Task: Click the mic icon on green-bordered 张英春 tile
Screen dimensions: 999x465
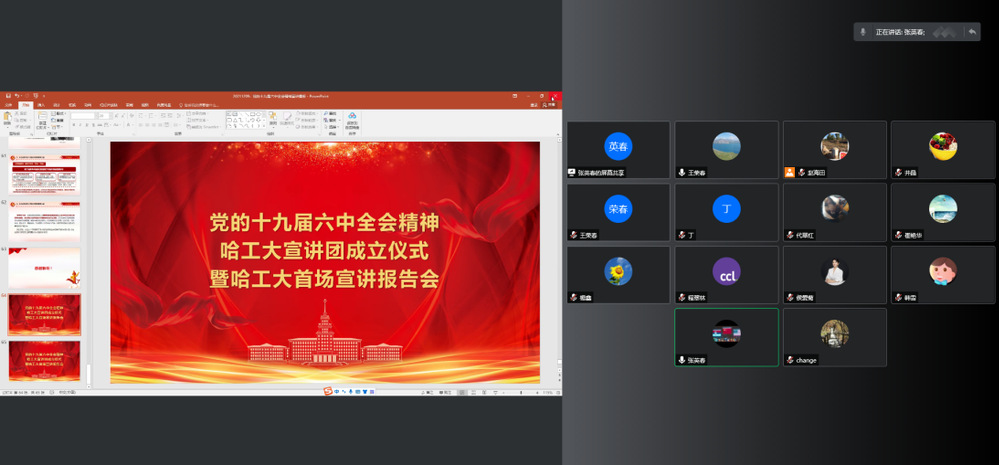Action: pyautogui.click(x=682, y=360)
